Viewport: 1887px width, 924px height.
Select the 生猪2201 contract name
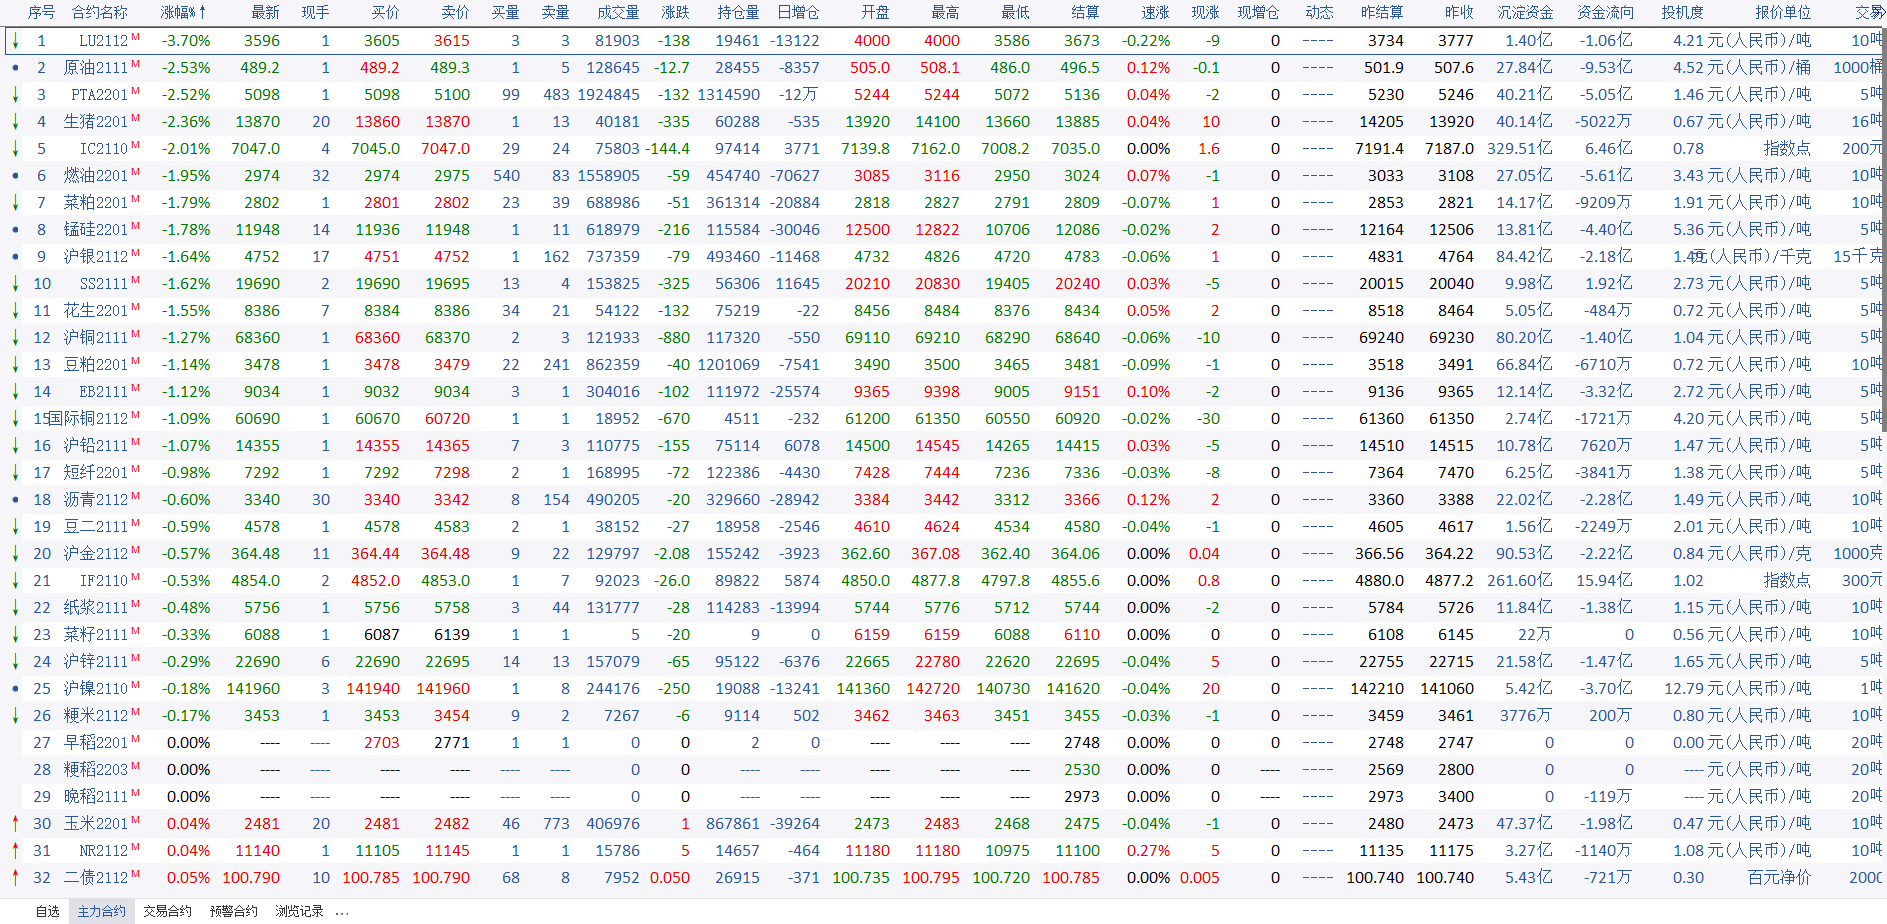coord(96,122)
